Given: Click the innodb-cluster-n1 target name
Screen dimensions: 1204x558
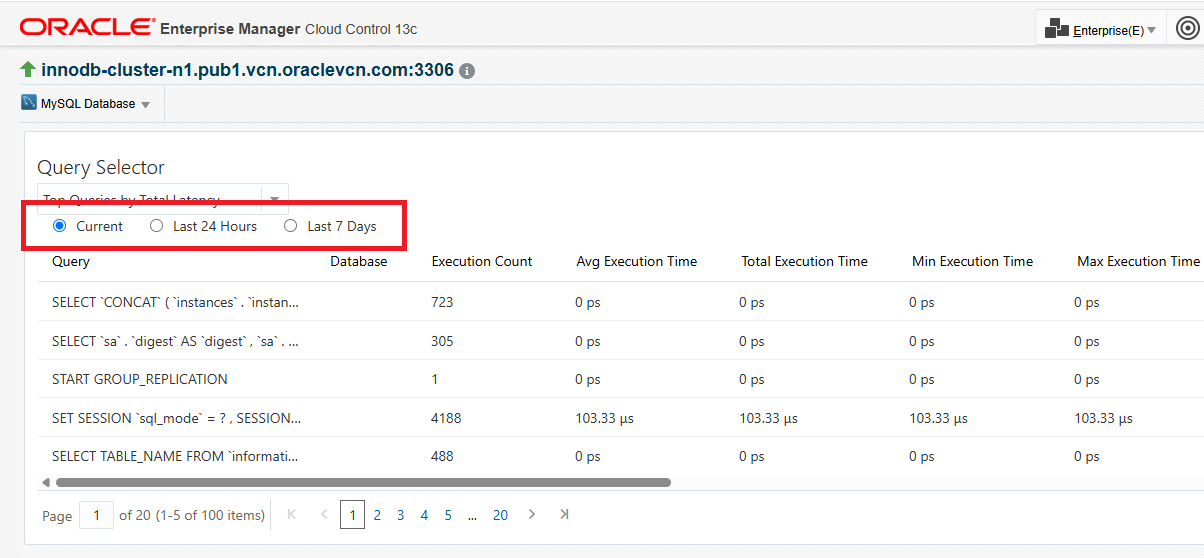Looking at the screenshot, I should point(247,70).
